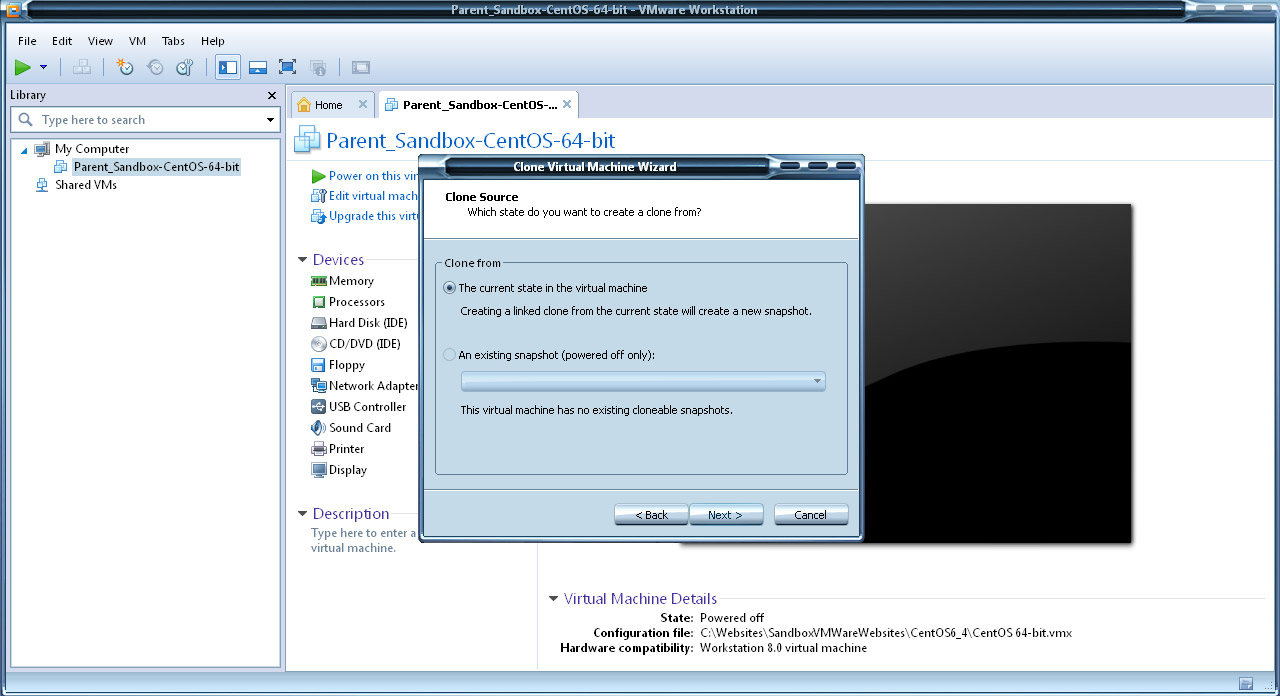The image size is (1280, 696).
Task: Take a snapshot using toolbar icon
Action: [x=125, y=68]
